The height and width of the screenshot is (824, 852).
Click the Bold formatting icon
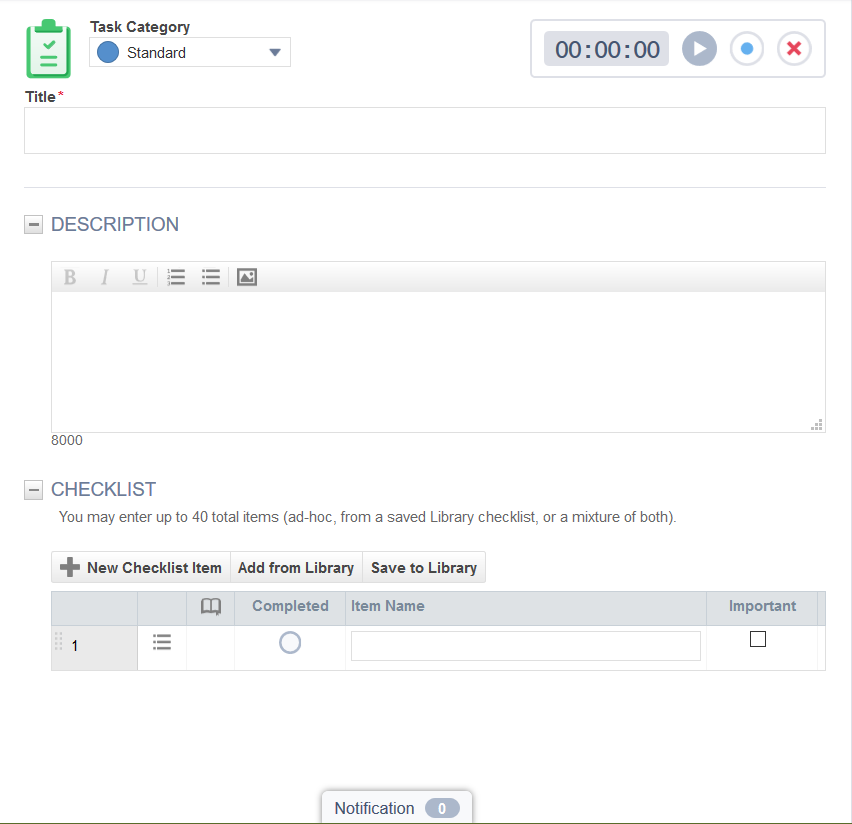(x=70, y=277)
